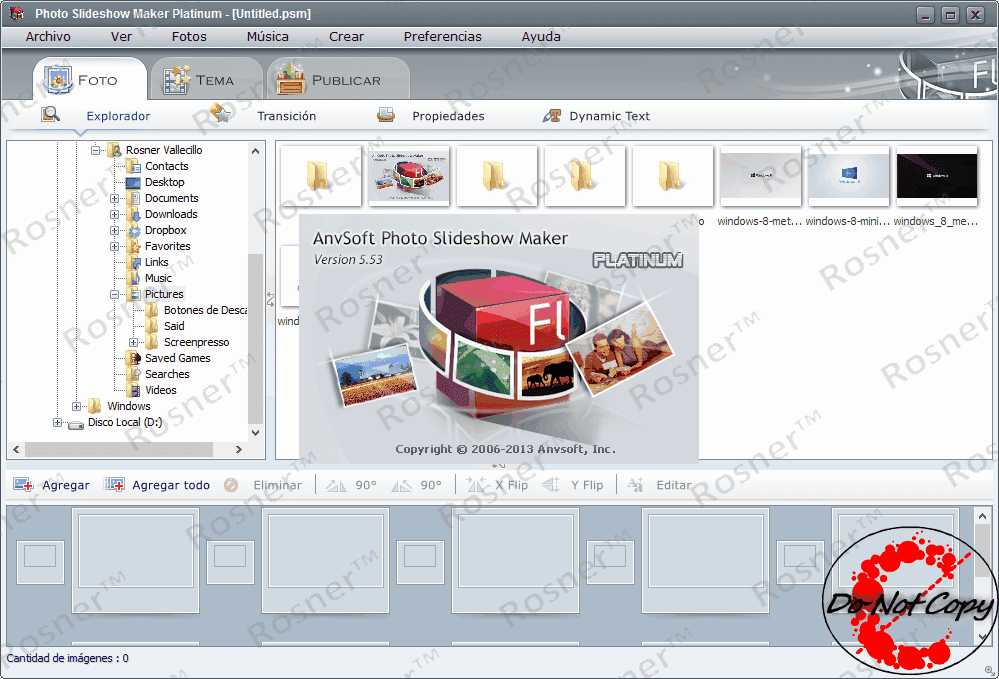Select the Videos folder

tap(161, 390)
